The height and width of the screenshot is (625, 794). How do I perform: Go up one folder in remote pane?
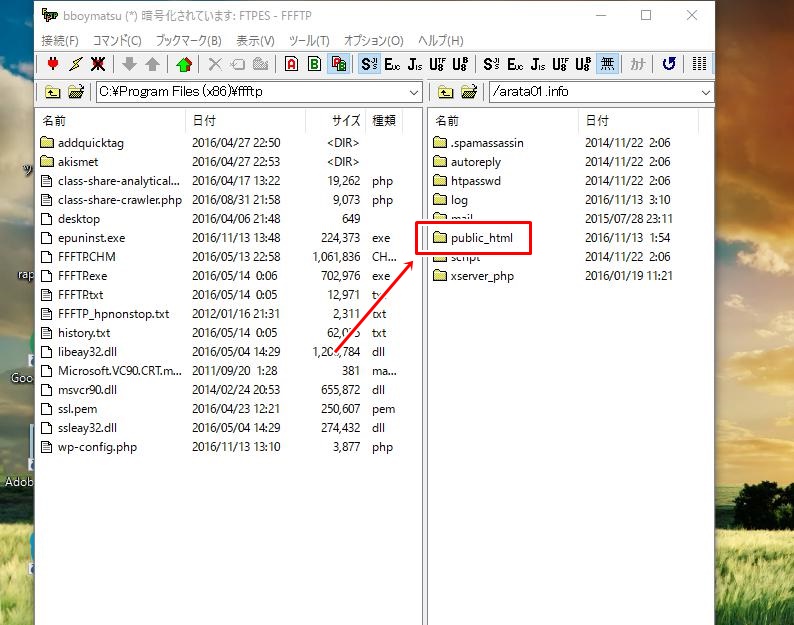pyautogui.click(x=446, y=92)
